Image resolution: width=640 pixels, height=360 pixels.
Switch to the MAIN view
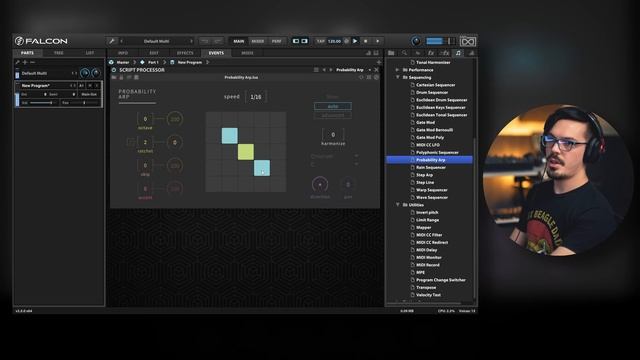click(x=239, y=41)
